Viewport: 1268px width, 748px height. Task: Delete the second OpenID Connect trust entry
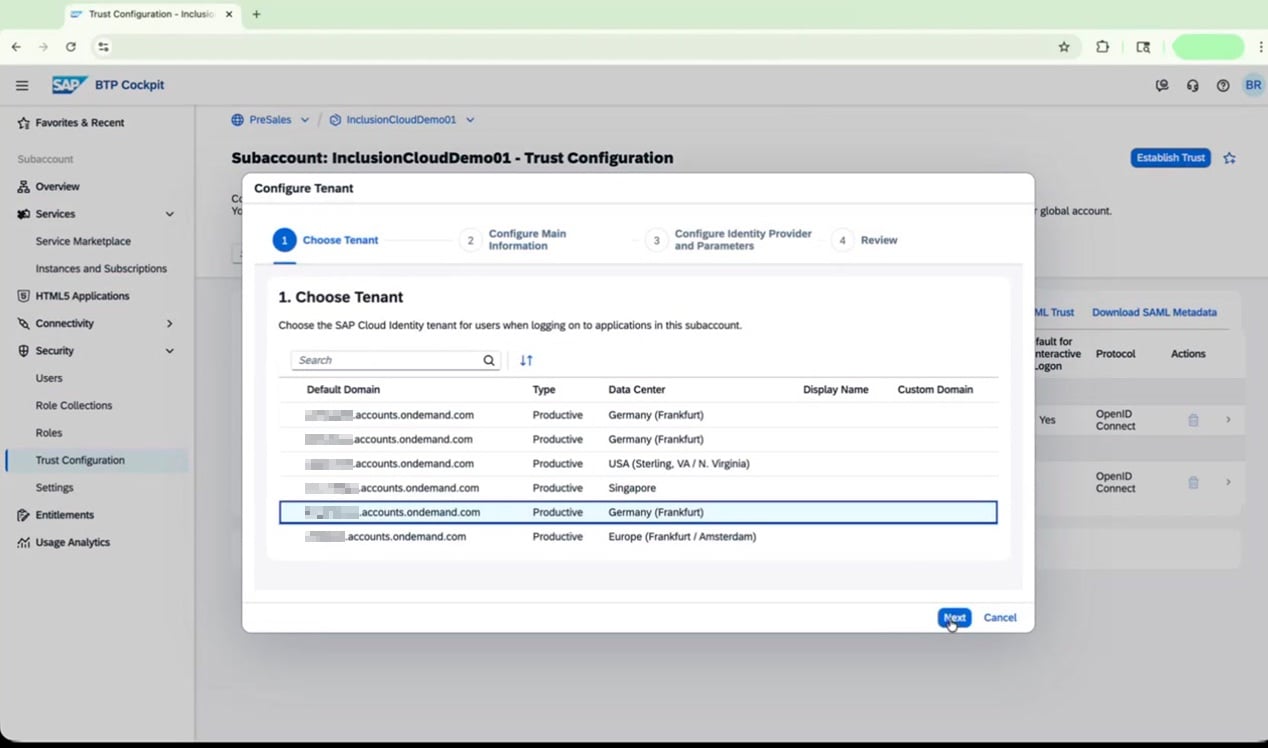[x=1193, y=482]
